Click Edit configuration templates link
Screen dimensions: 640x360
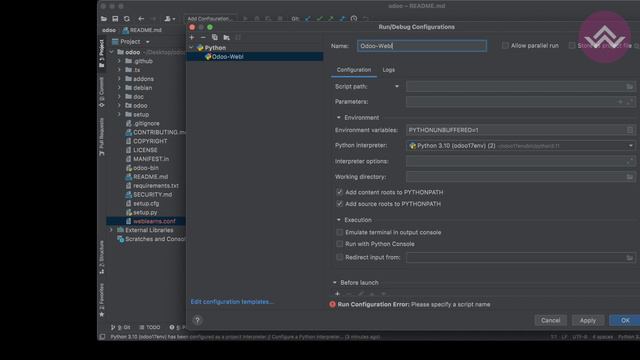point(232,302)
